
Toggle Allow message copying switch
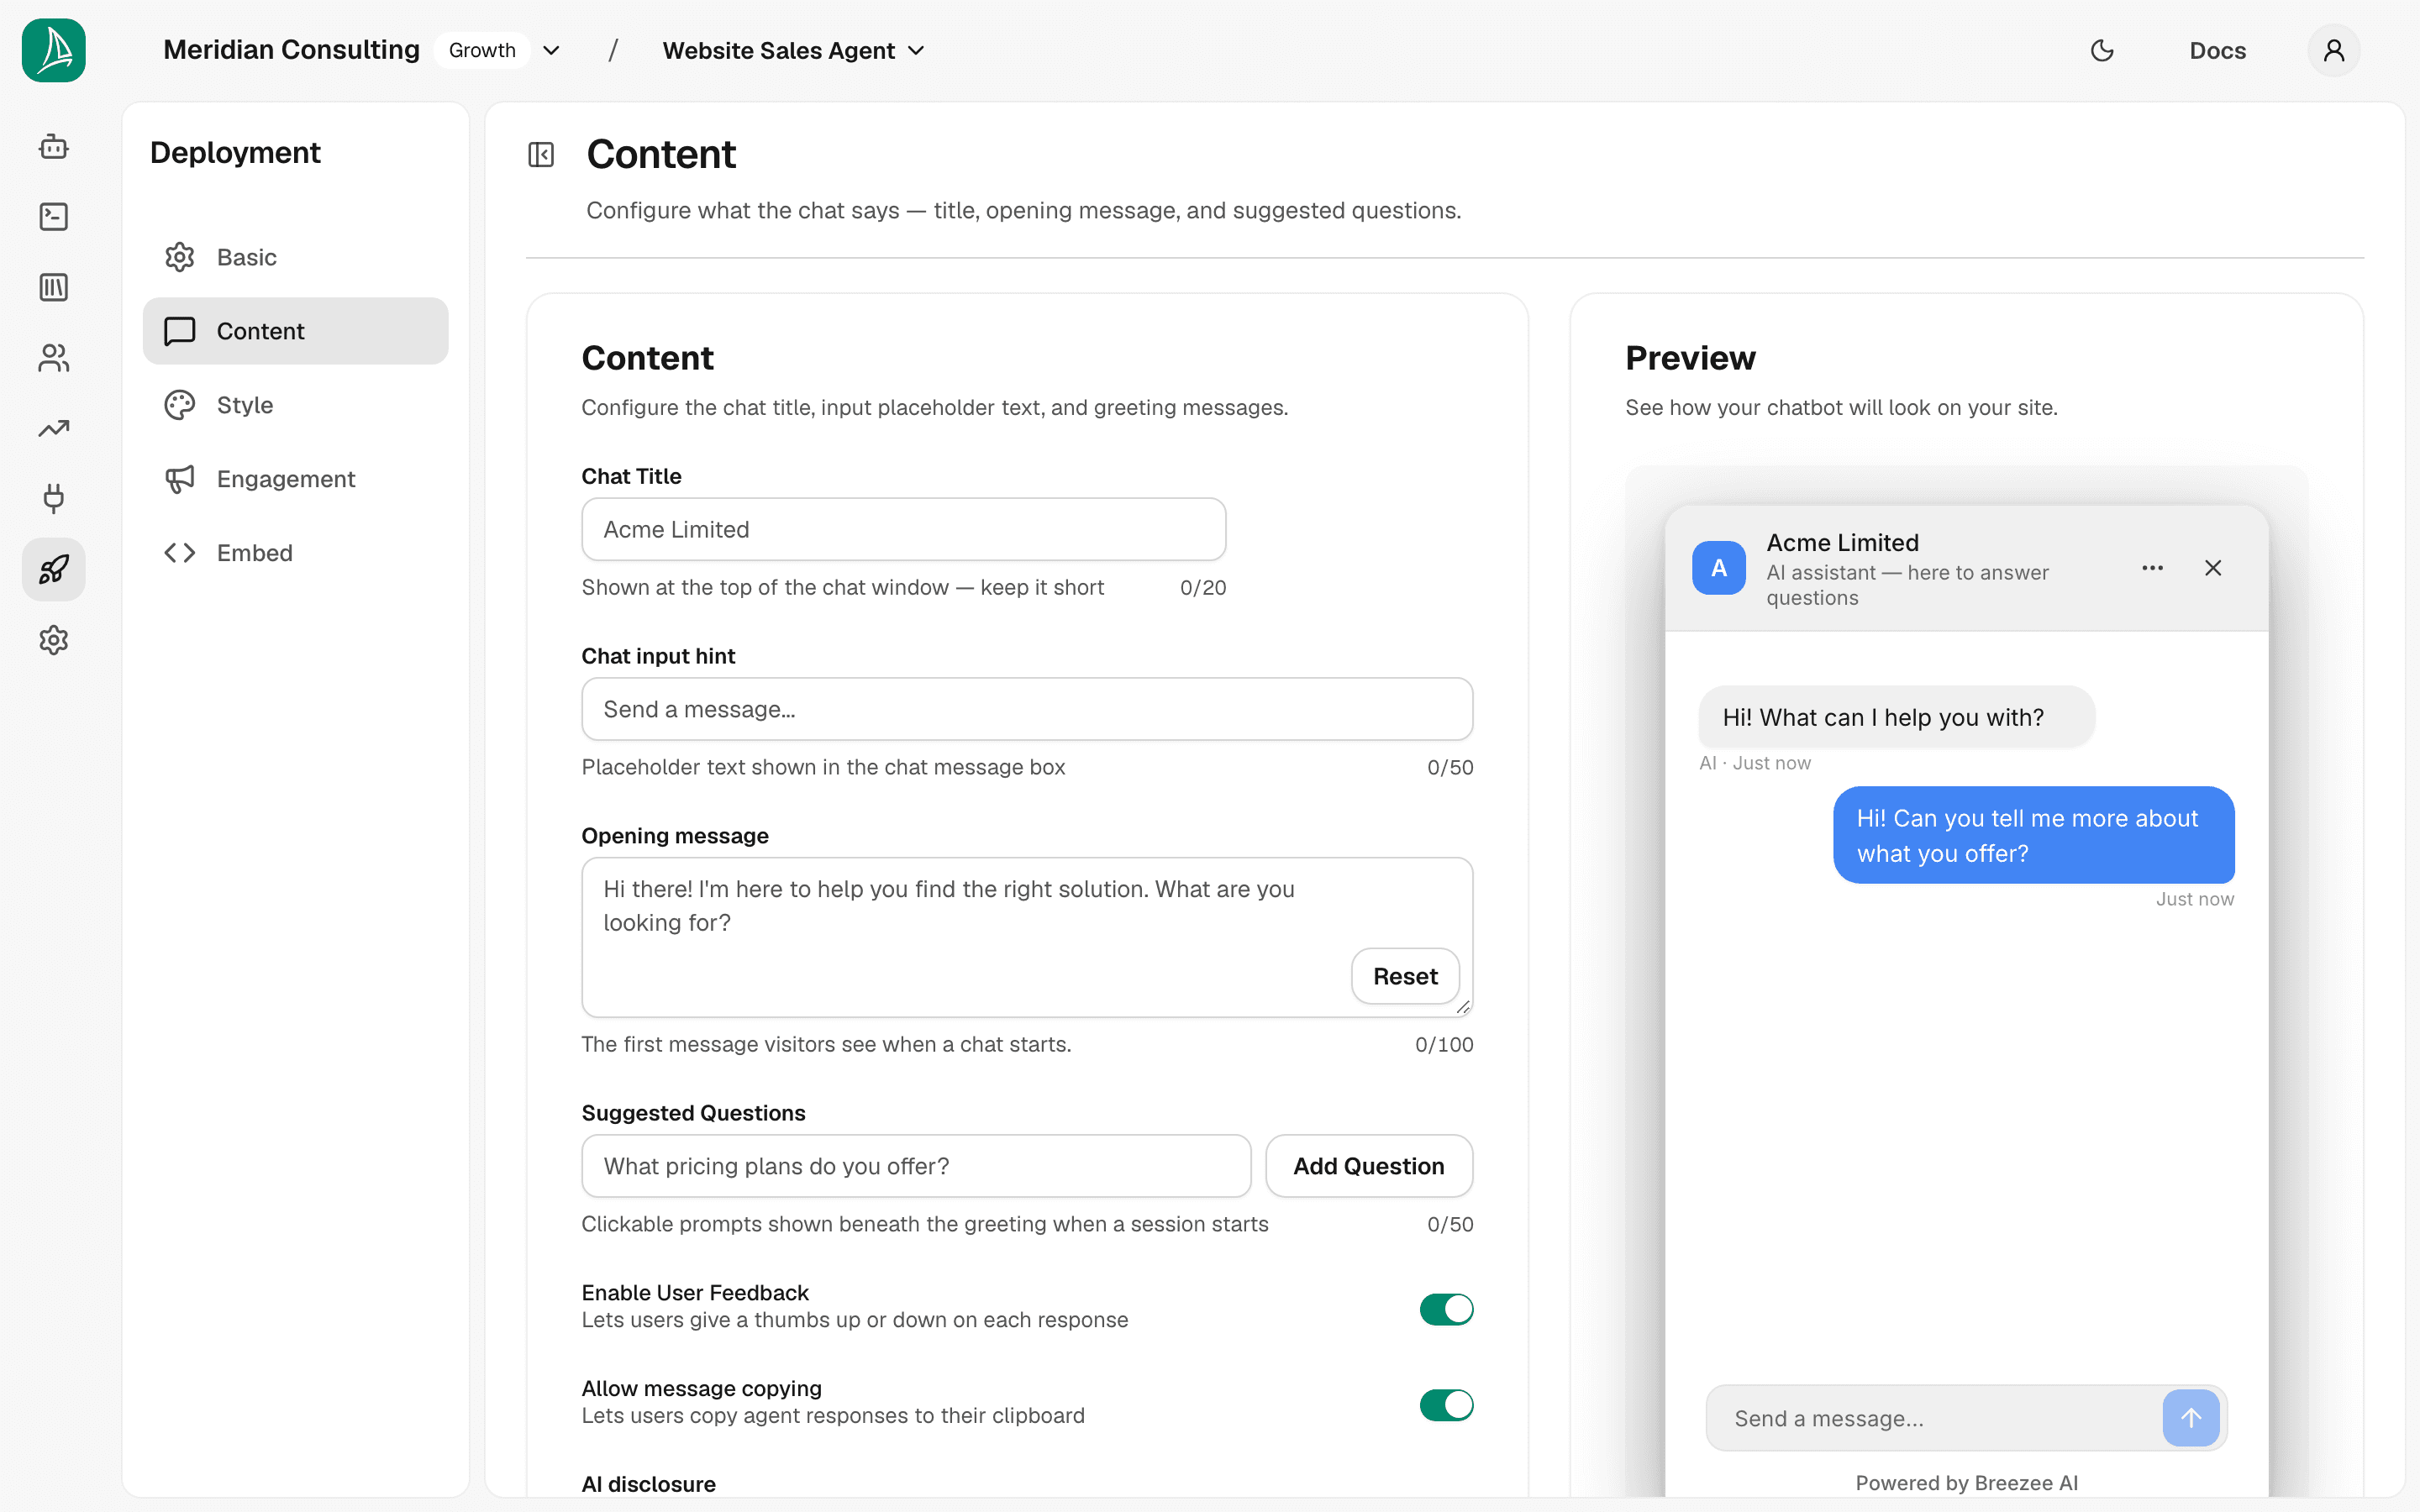pos(1446,1405)
